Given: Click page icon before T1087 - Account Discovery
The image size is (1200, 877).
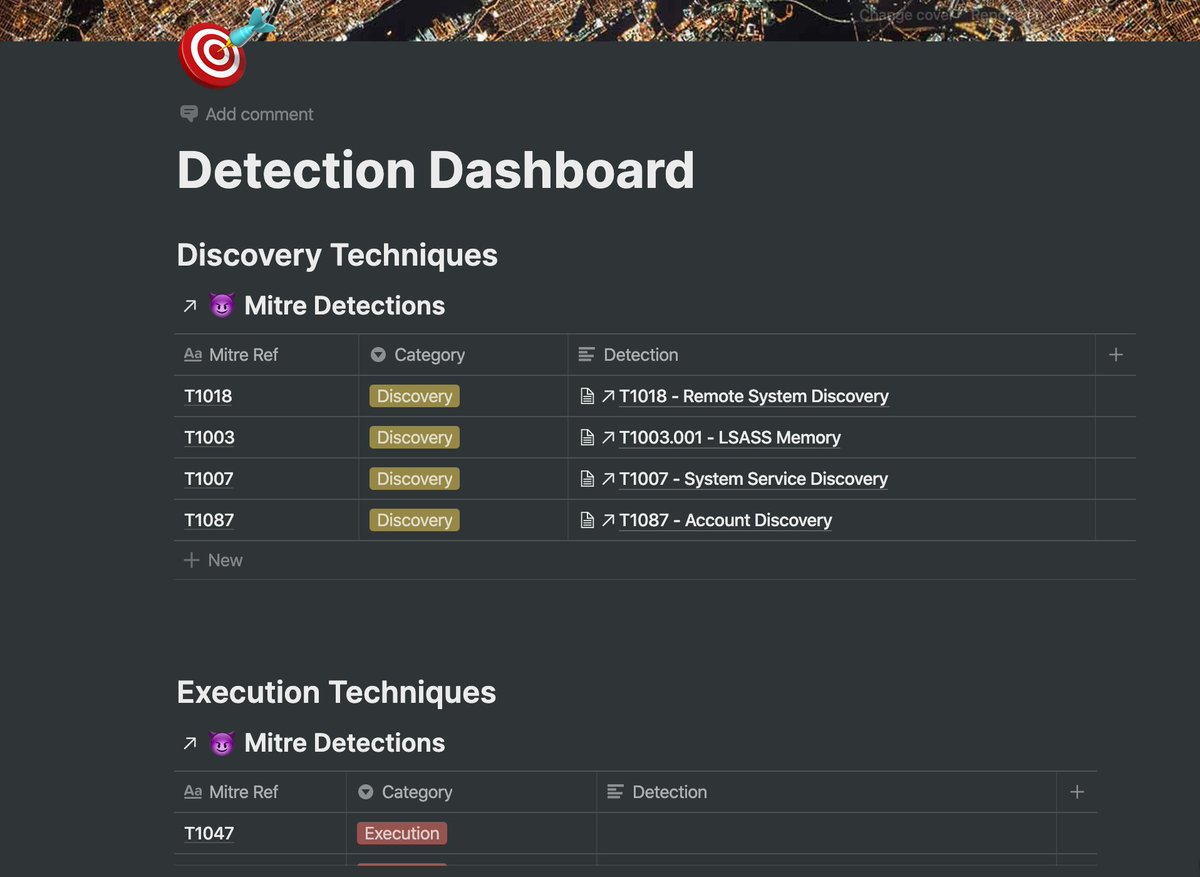Looking at the screenshot, I should (587, 520).
